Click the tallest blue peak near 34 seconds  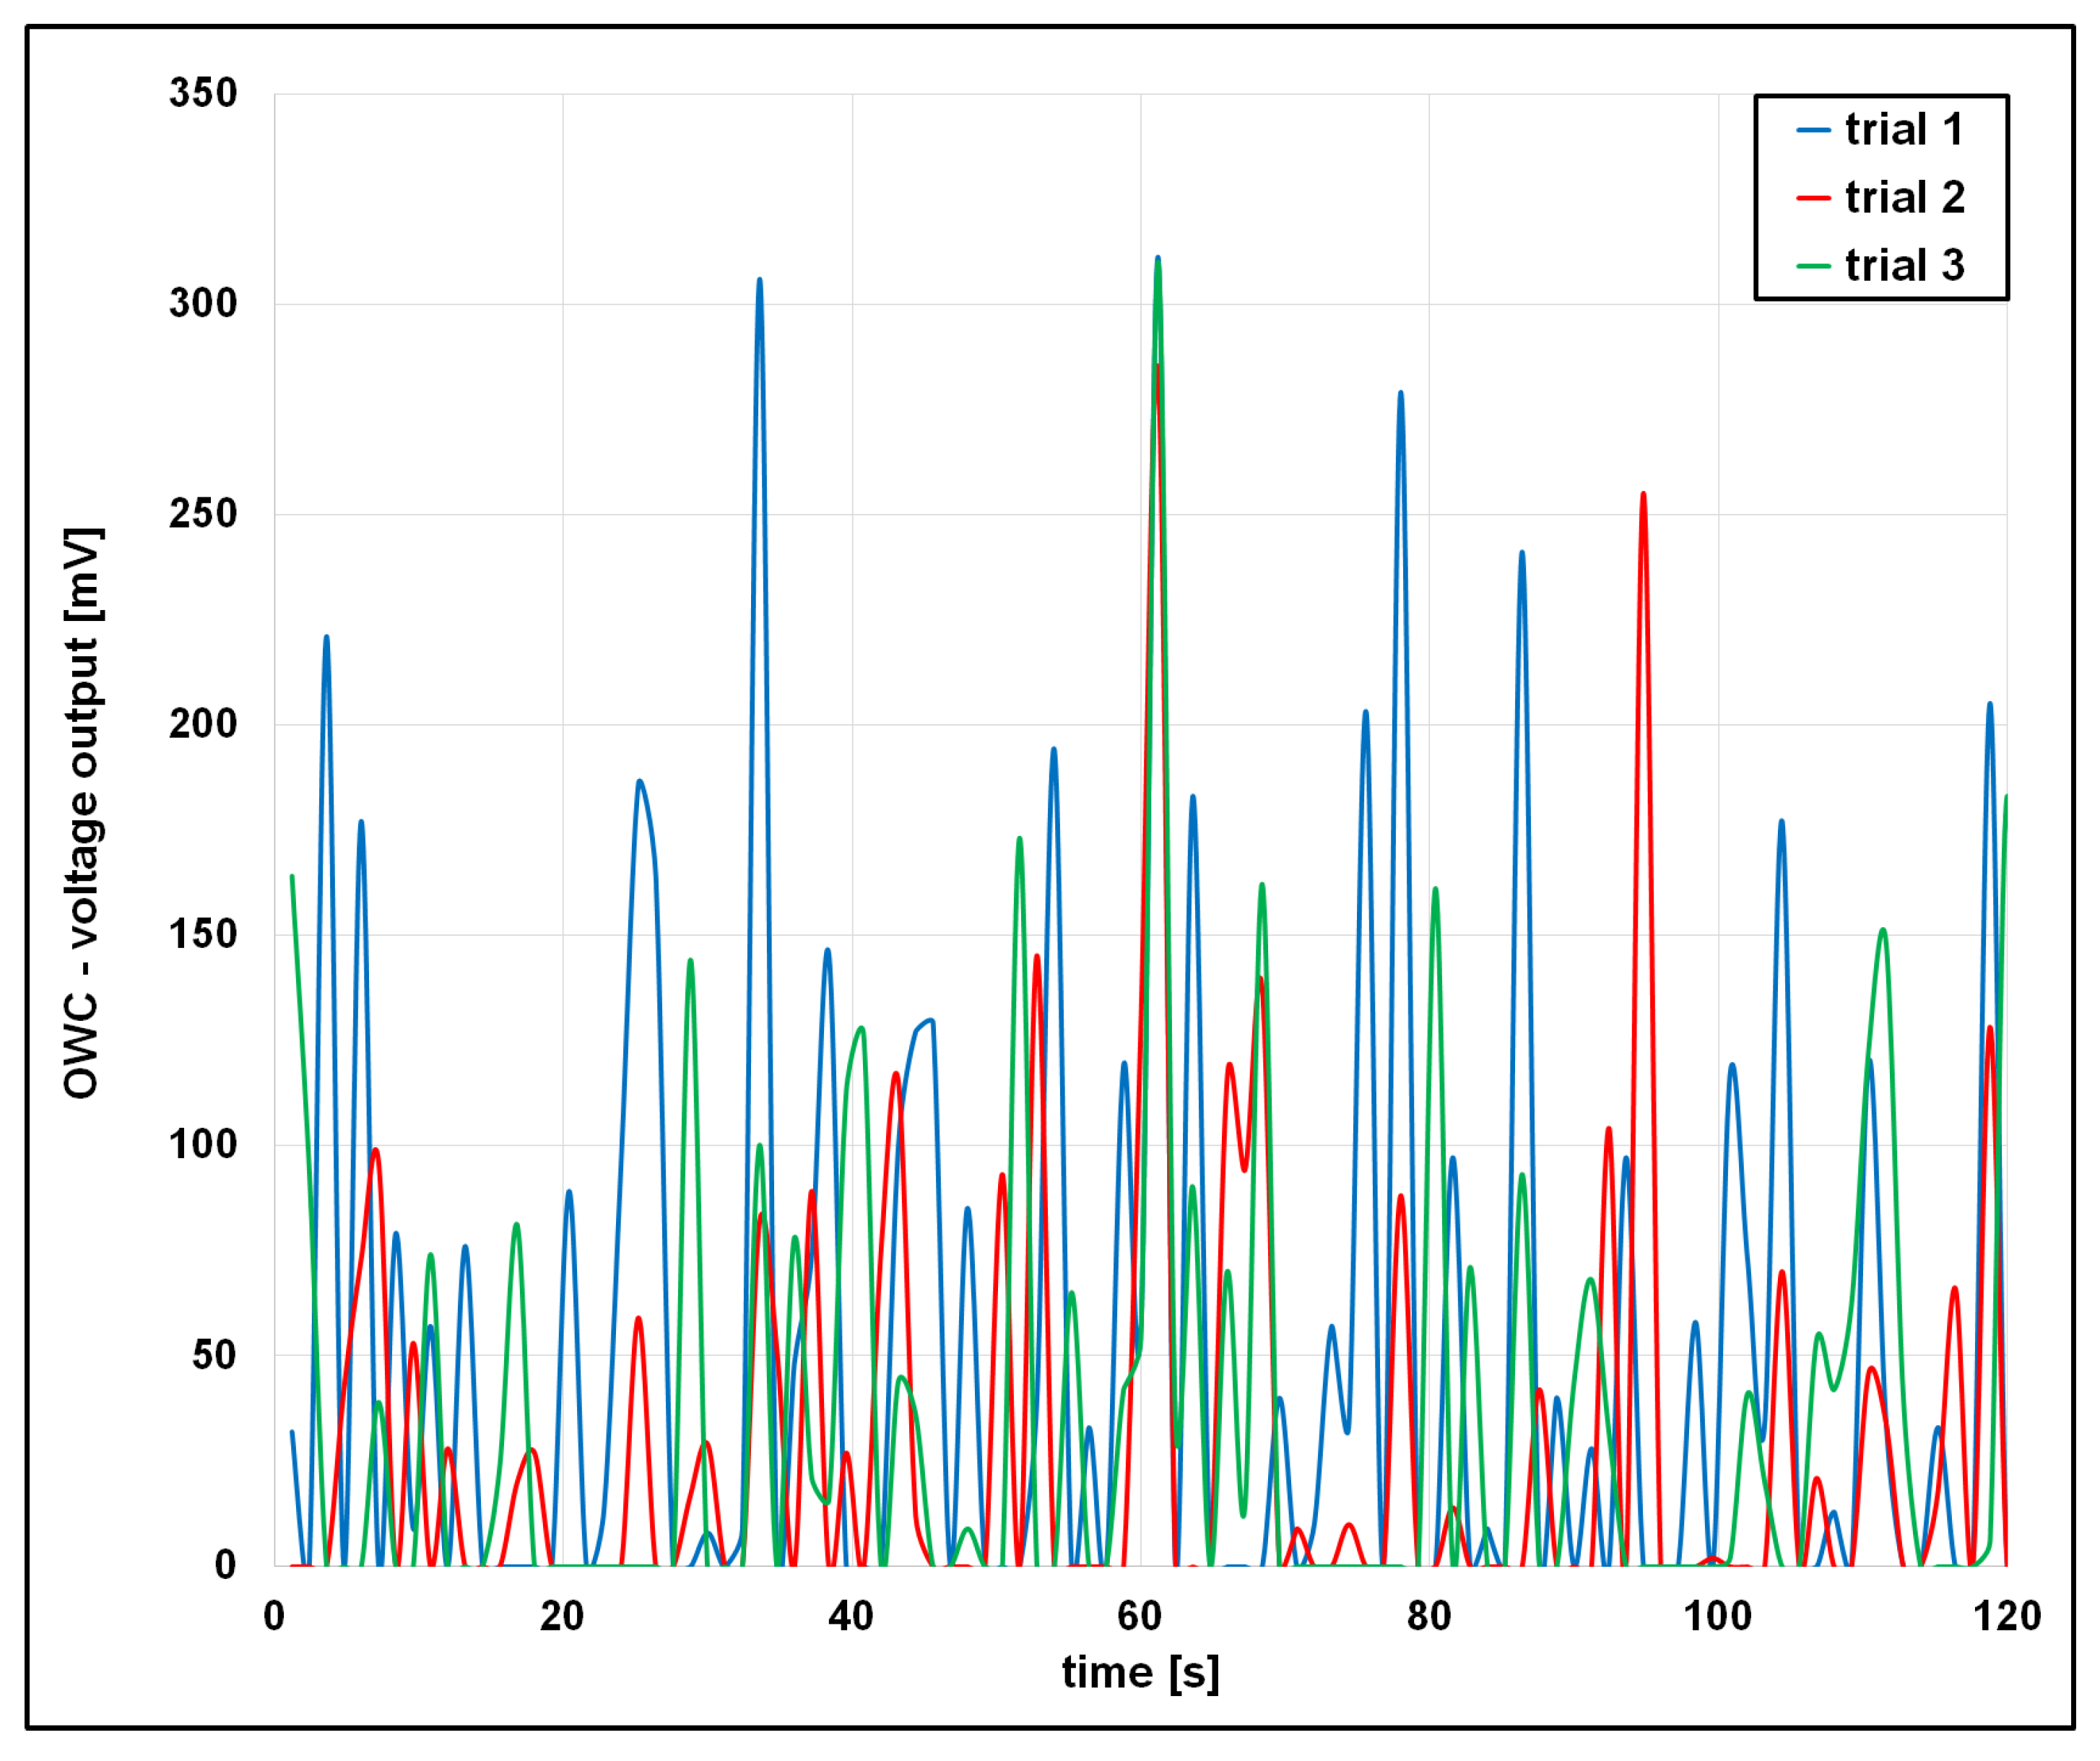point(760,282)
